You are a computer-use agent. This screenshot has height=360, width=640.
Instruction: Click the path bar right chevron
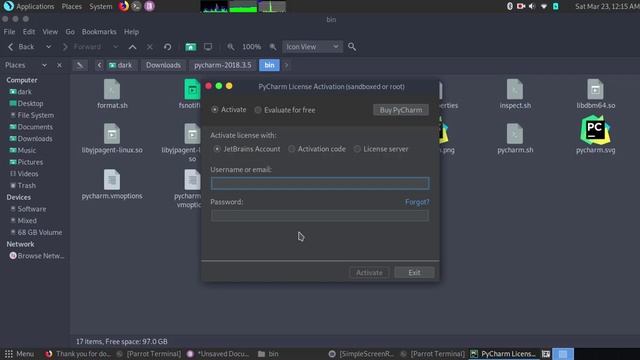coord(286,65)
